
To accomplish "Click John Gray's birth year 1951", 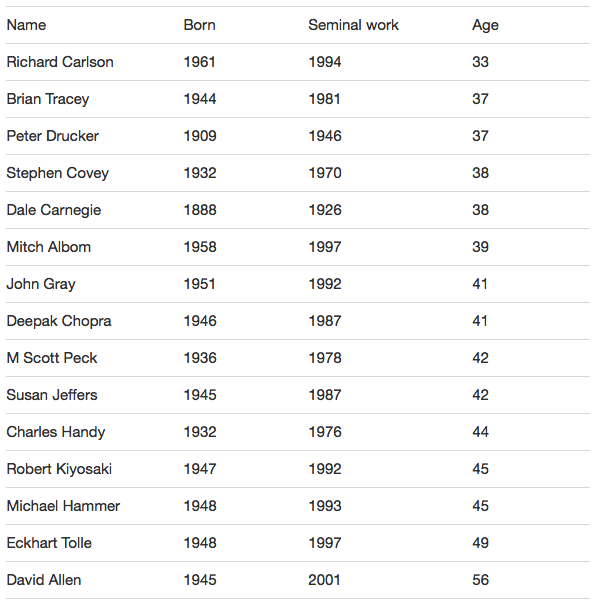I will (x=199, y=284).
